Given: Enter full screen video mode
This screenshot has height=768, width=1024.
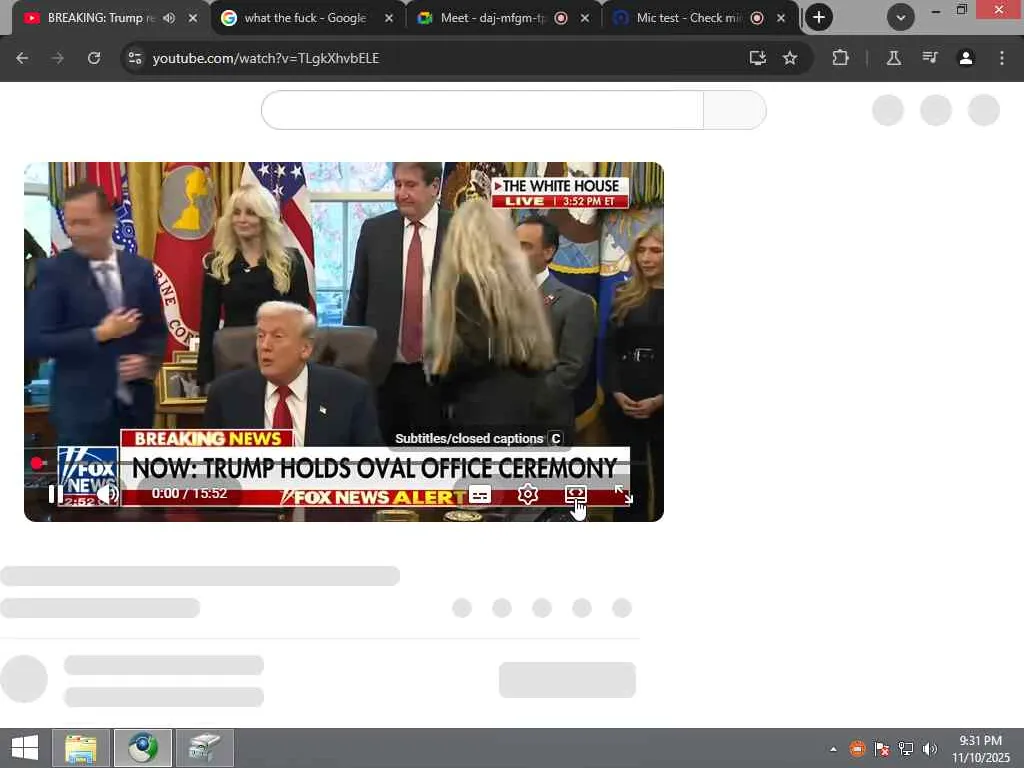Looking at the screenshot, I should [x=624, y=494].
